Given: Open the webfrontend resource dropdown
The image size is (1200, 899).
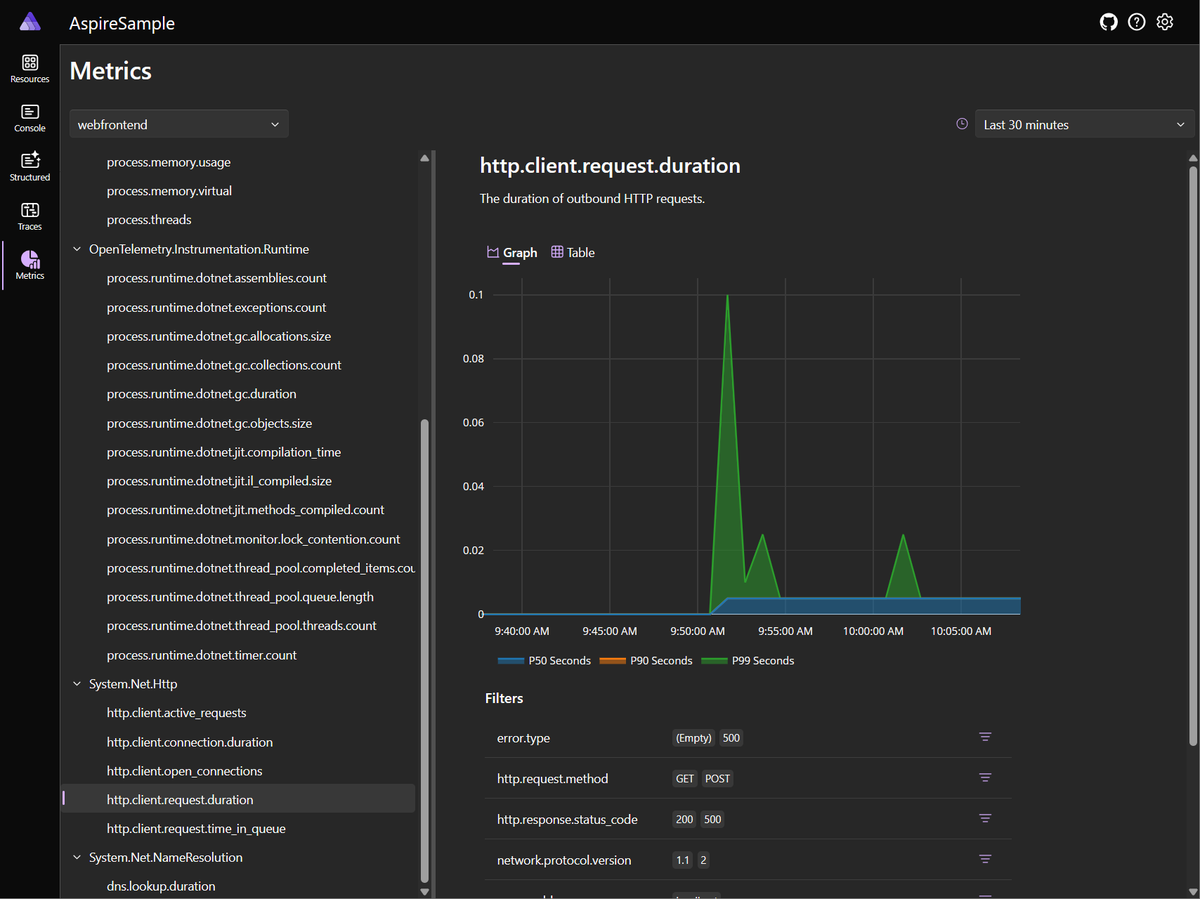Looking at the screenshot, I should (x=179, y=124).
